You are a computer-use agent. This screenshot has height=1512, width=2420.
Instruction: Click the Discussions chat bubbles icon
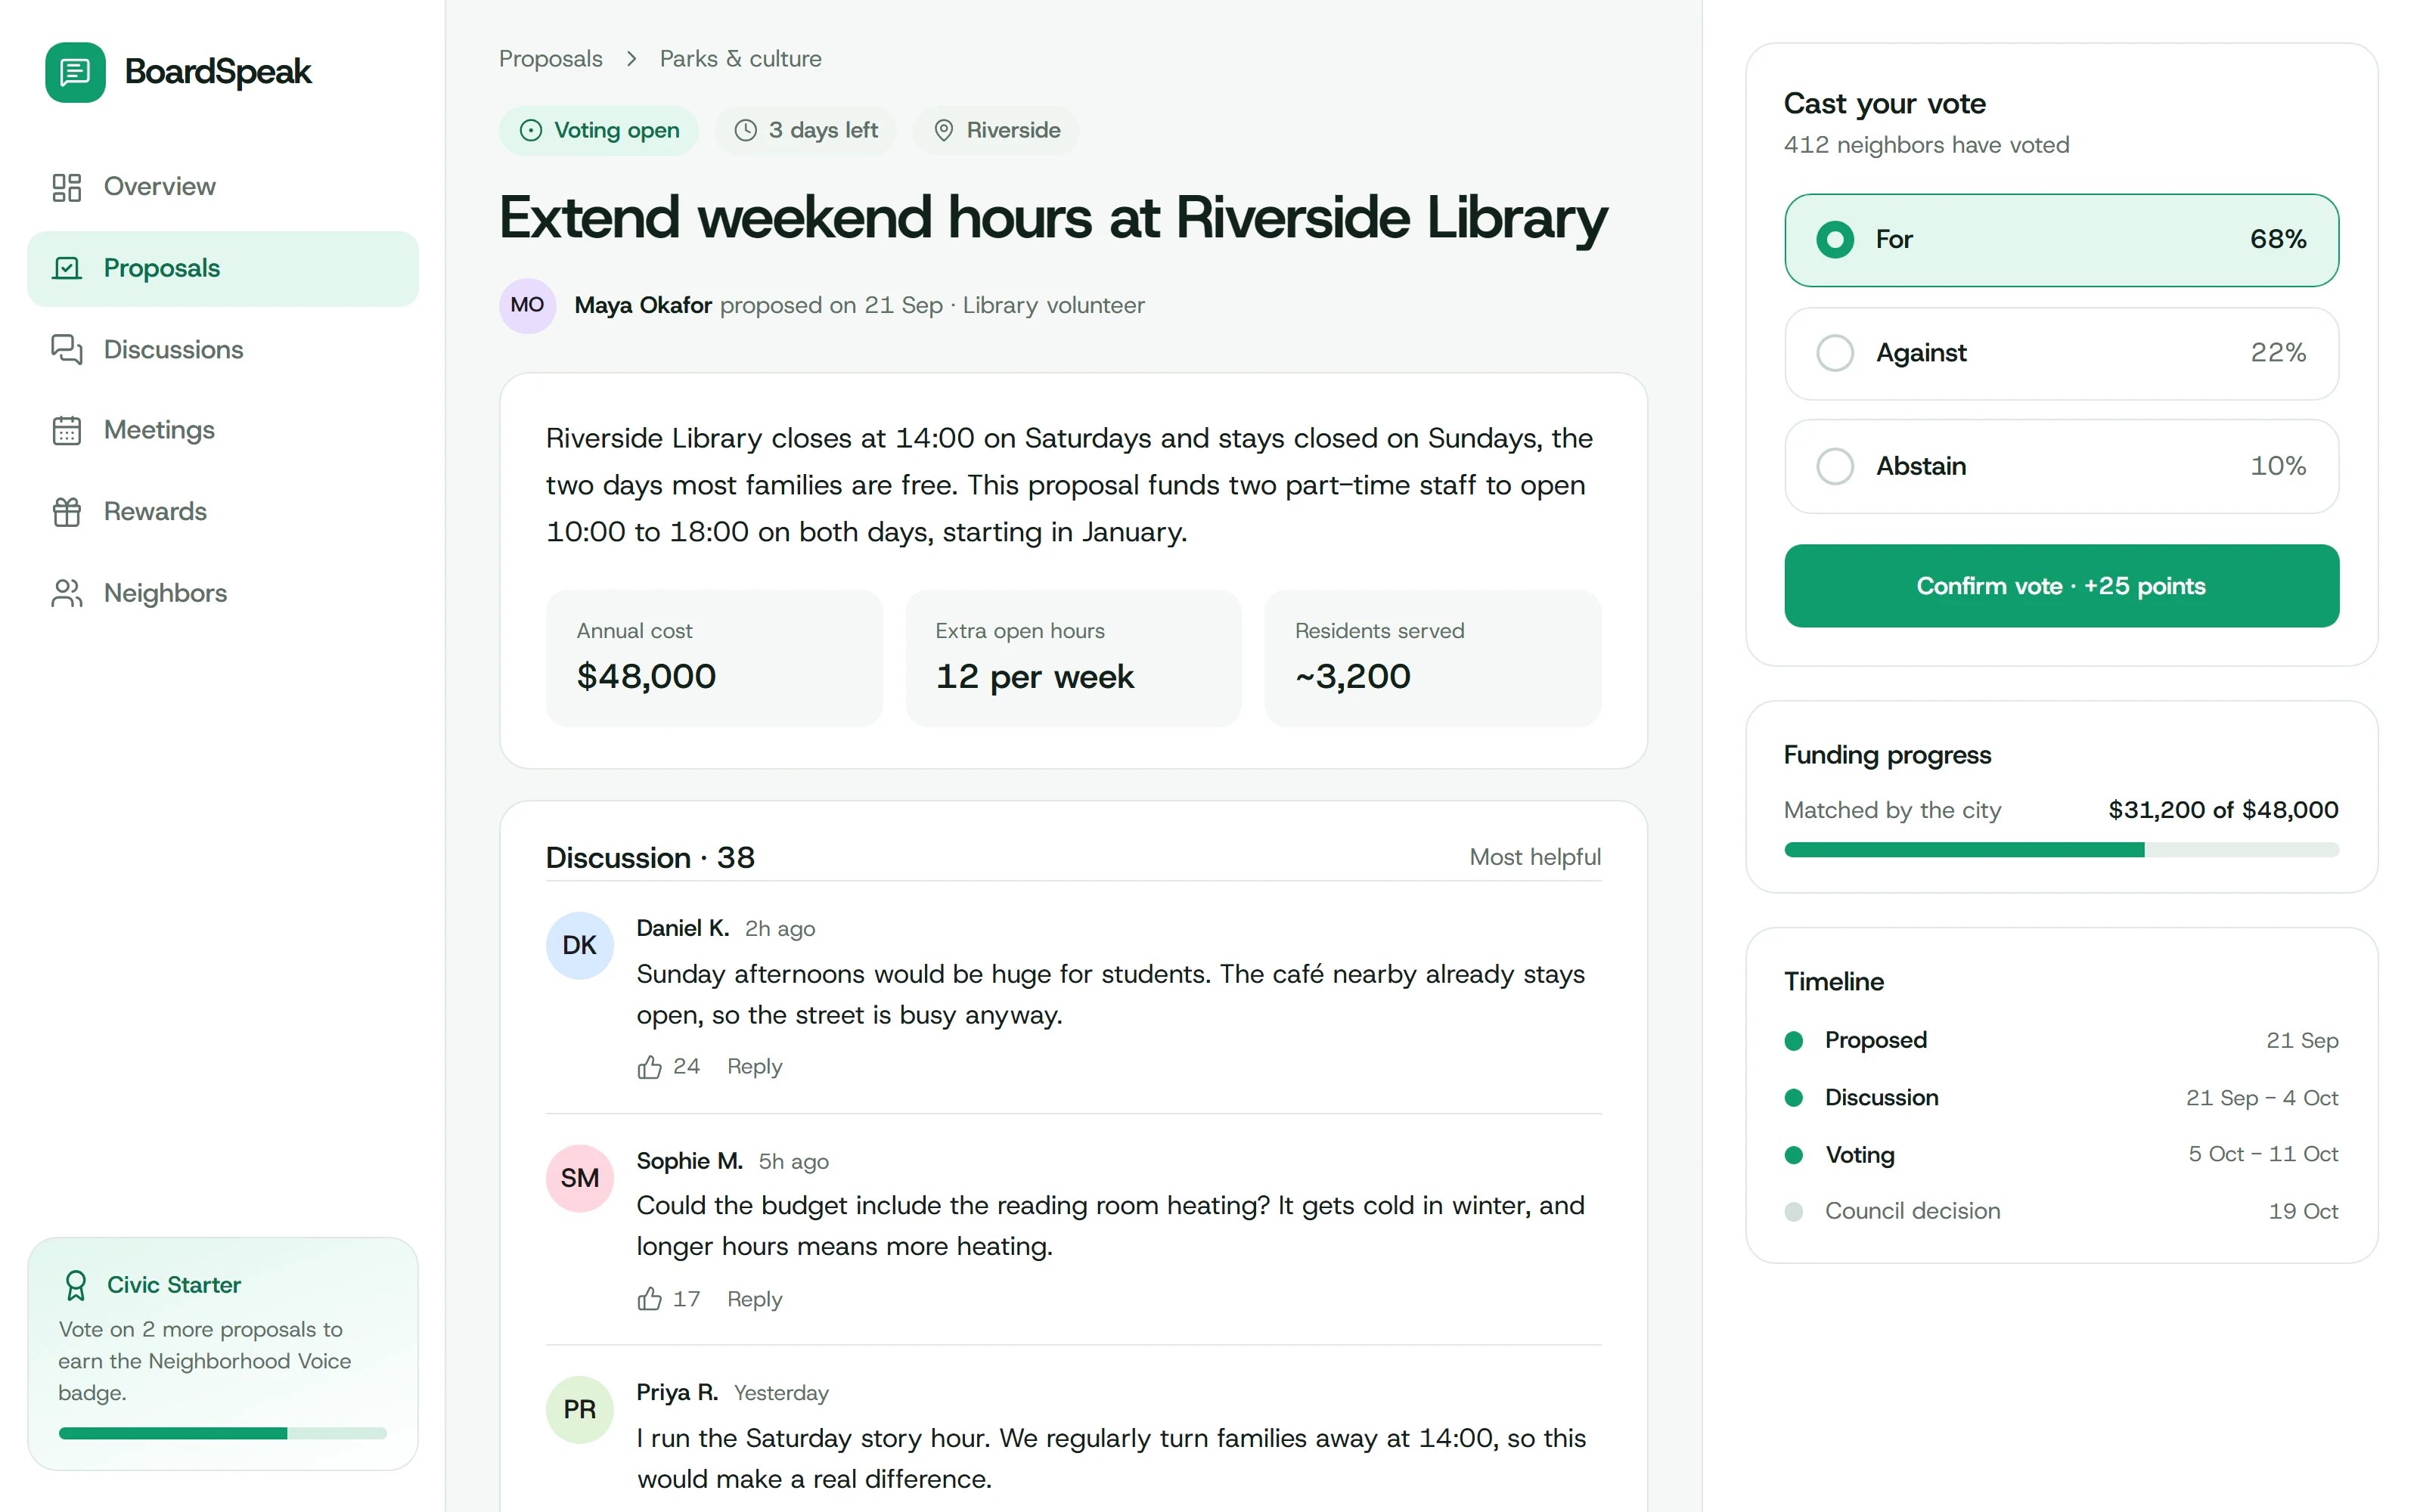point(67,349)
